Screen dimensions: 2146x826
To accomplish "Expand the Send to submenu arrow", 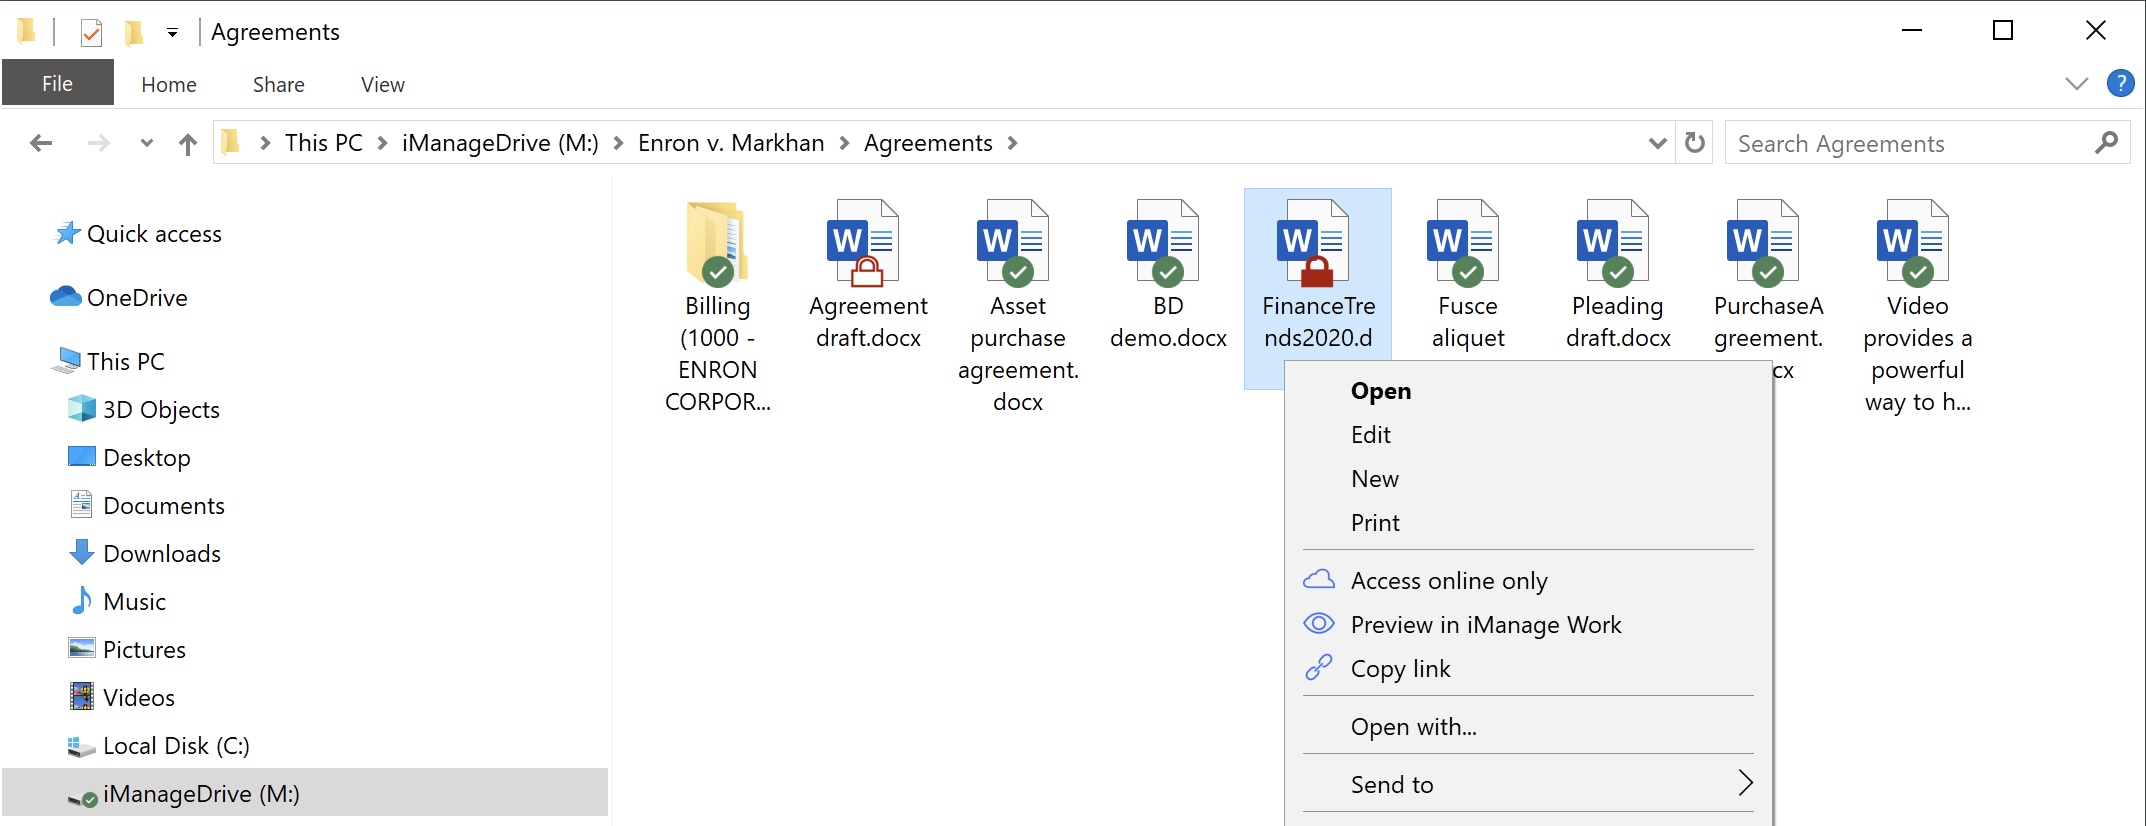I will pyautogui.click(x=1745, y=783).
